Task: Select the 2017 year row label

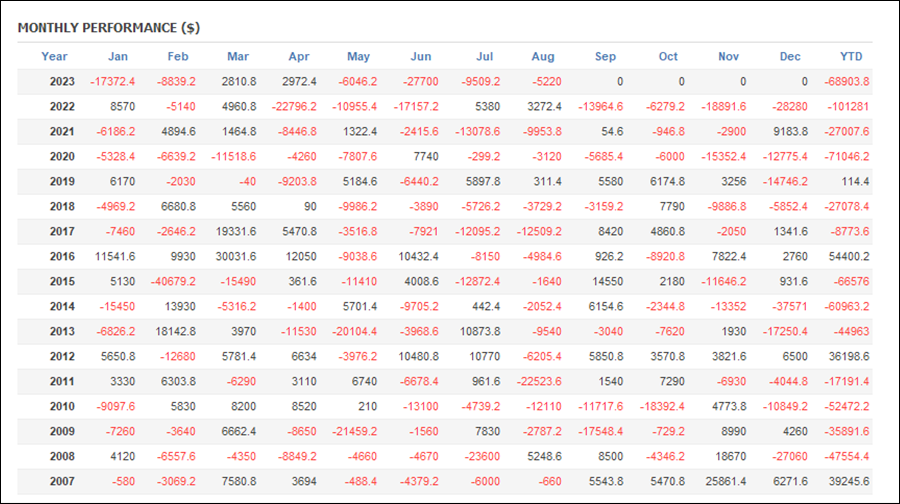Action: coord(62,231)
